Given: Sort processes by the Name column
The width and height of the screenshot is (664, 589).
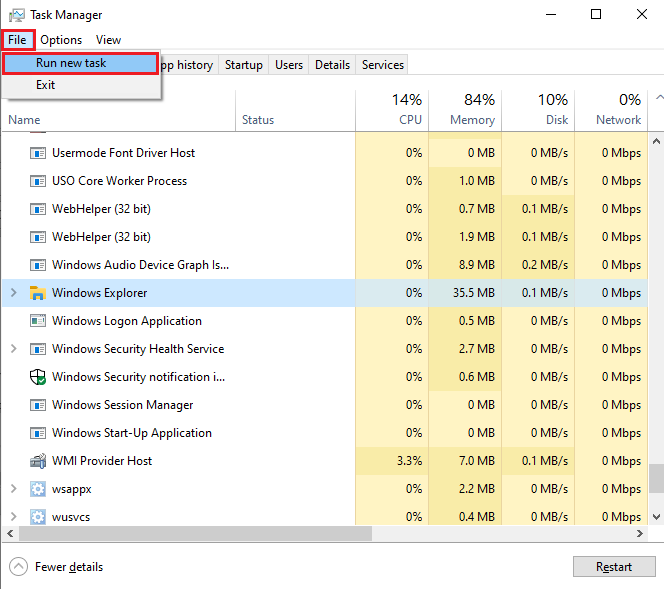Looking at the screenshot, I should pos(119,111).
